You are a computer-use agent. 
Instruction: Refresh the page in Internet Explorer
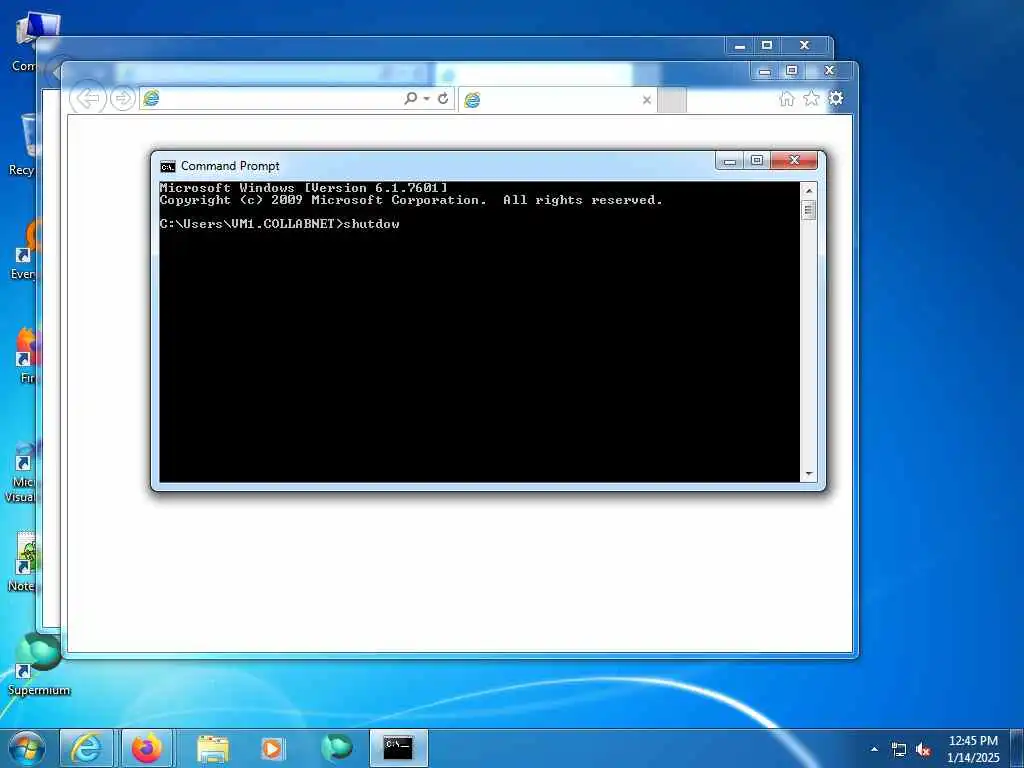click(x=443, y=98)
